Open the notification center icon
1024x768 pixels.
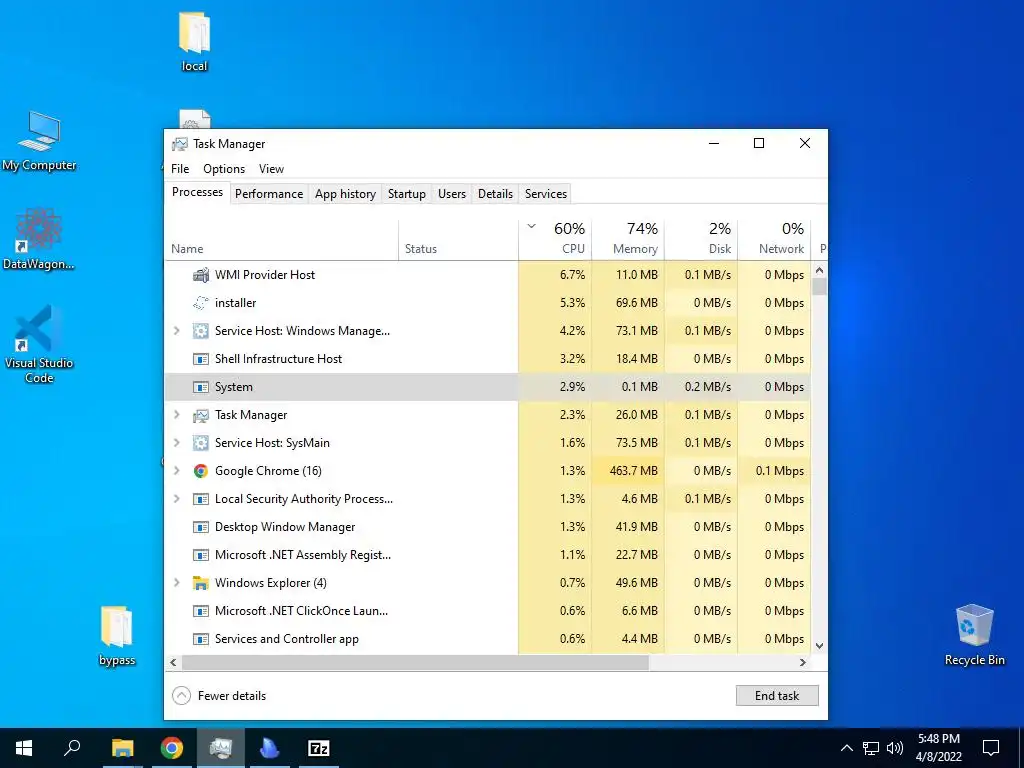pyautogui.click(x=991, y=748)
